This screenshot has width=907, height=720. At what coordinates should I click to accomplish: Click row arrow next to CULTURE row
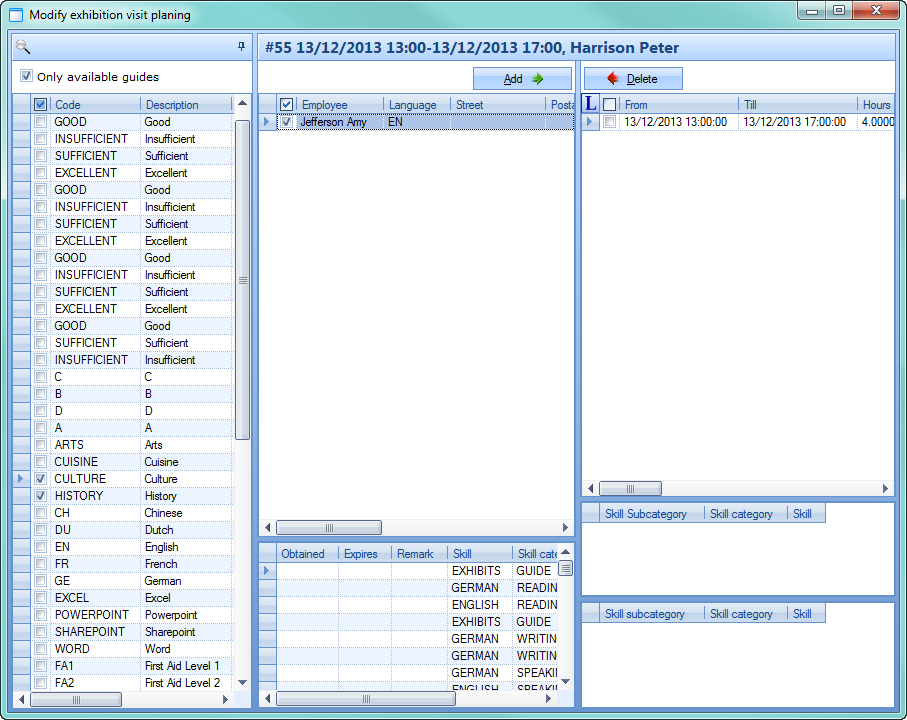point(20,479)
